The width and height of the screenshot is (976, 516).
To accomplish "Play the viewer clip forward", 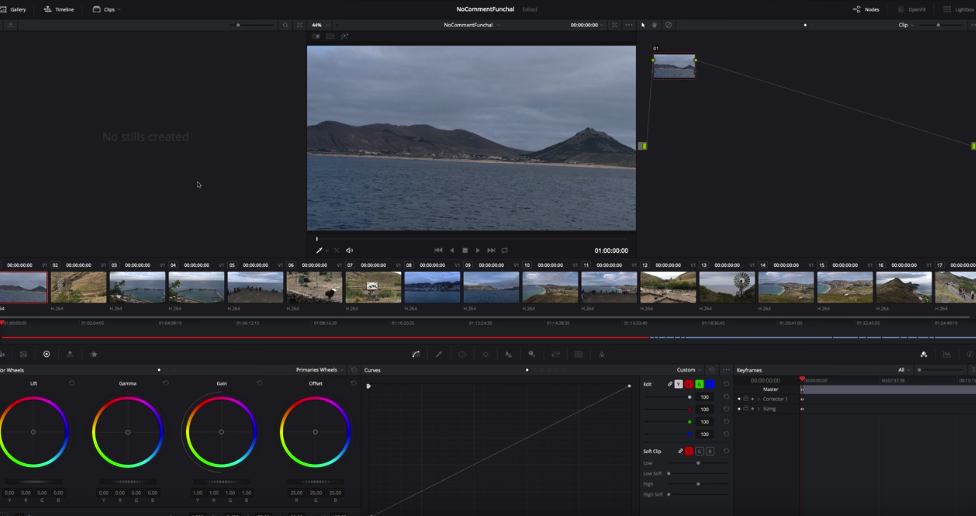I will [x=478, y=250].
